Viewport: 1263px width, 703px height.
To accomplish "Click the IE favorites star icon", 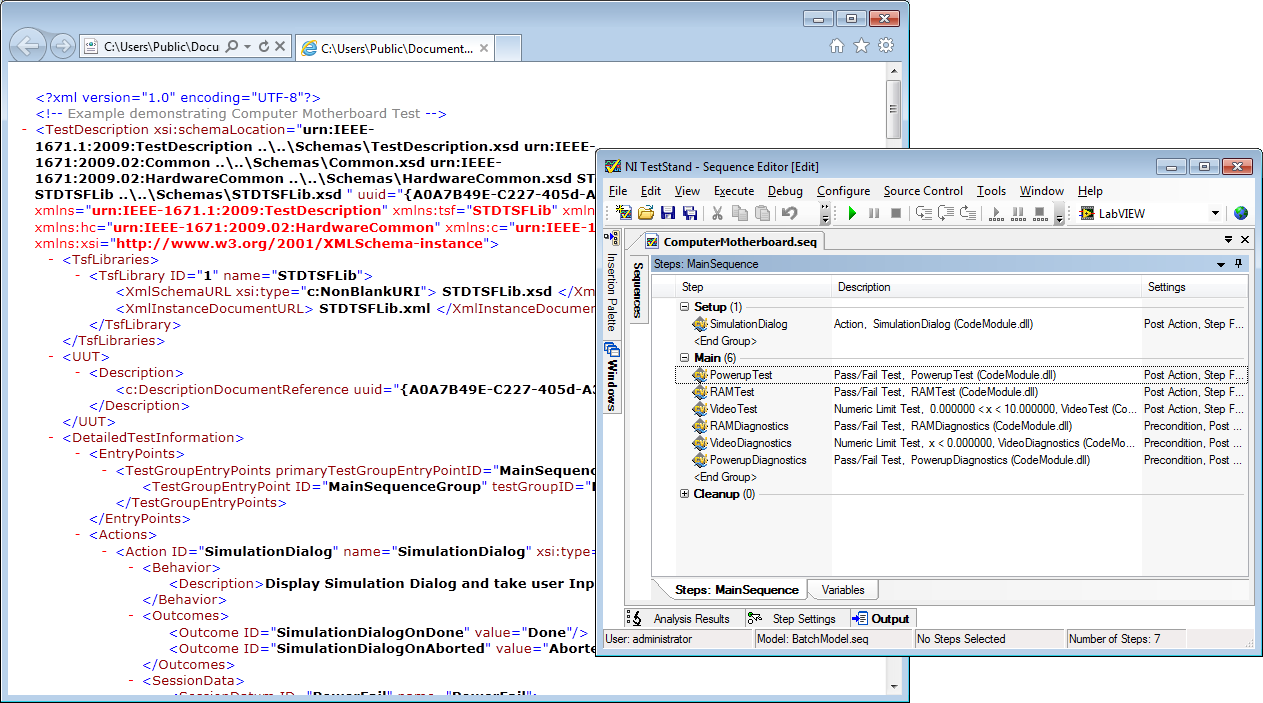I will (x=861, y=46).
